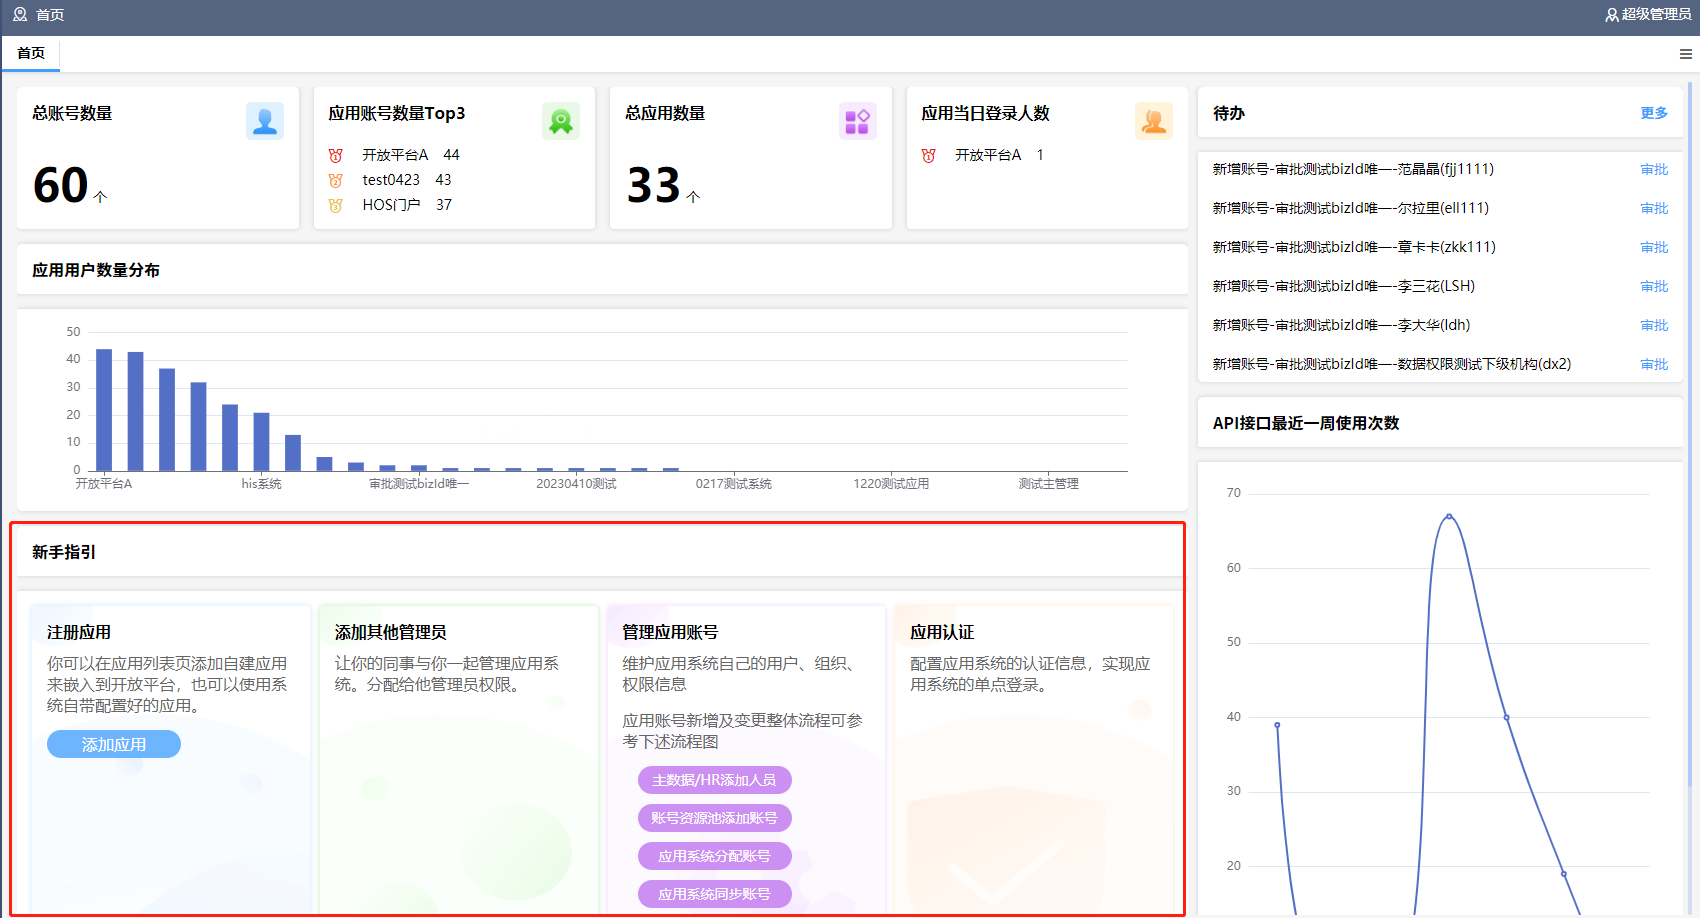Screen dimensions: 1700x918
Task: Open 更多 link in 待办 panel
Action: tap(1654, 113)
